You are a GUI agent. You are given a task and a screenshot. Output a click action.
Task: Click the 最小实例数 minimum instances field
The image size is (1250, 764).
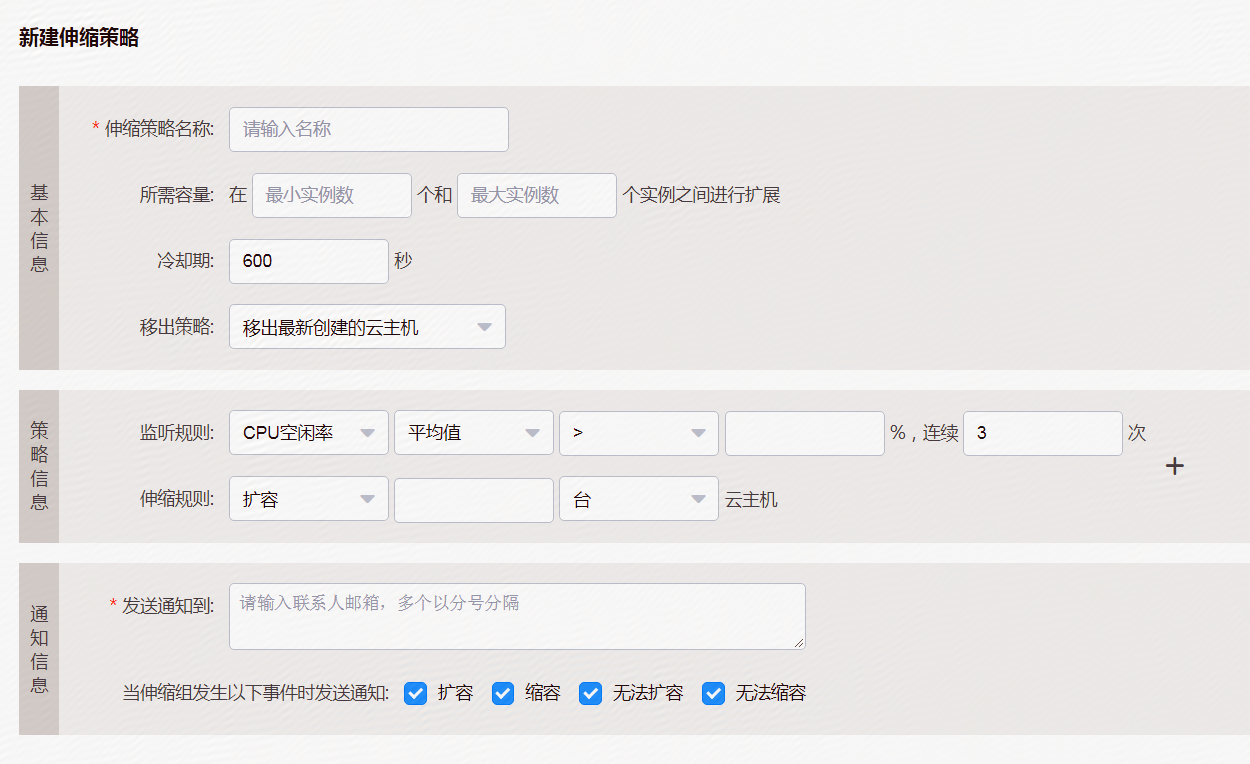(331, 195)
